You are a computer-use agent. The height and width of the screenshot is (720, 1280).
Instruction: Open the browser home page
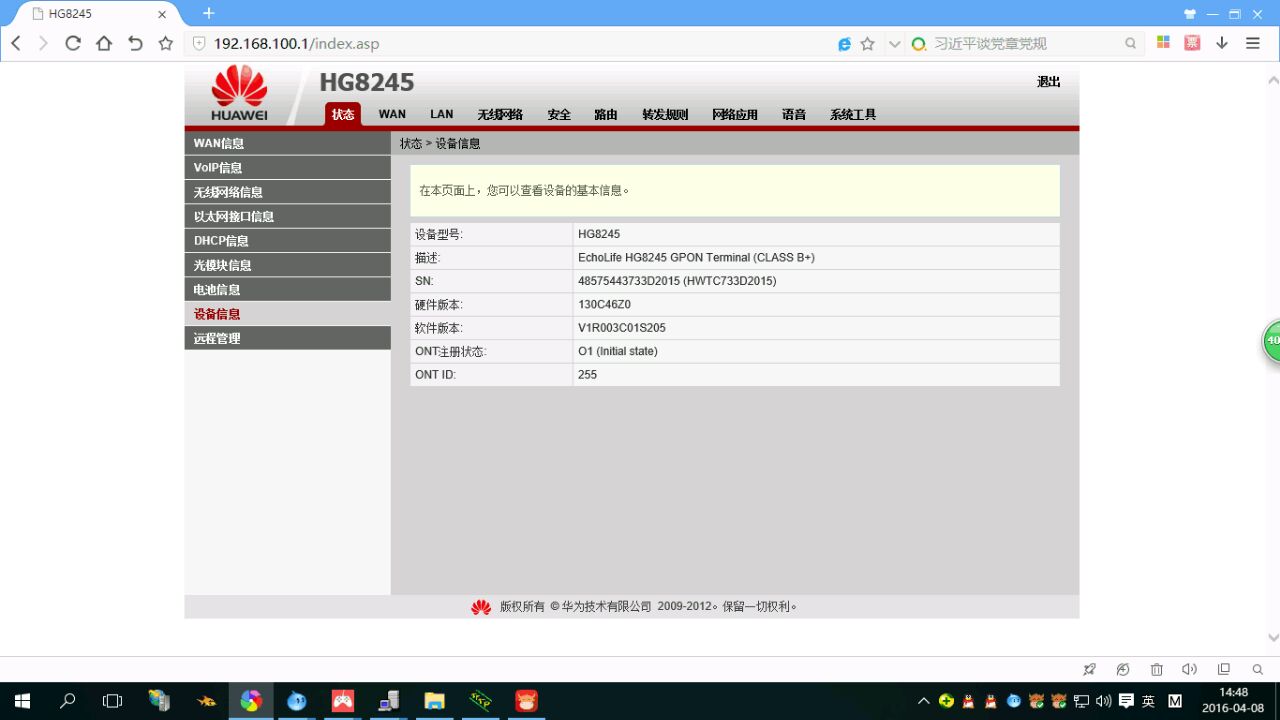coord(104,43)
